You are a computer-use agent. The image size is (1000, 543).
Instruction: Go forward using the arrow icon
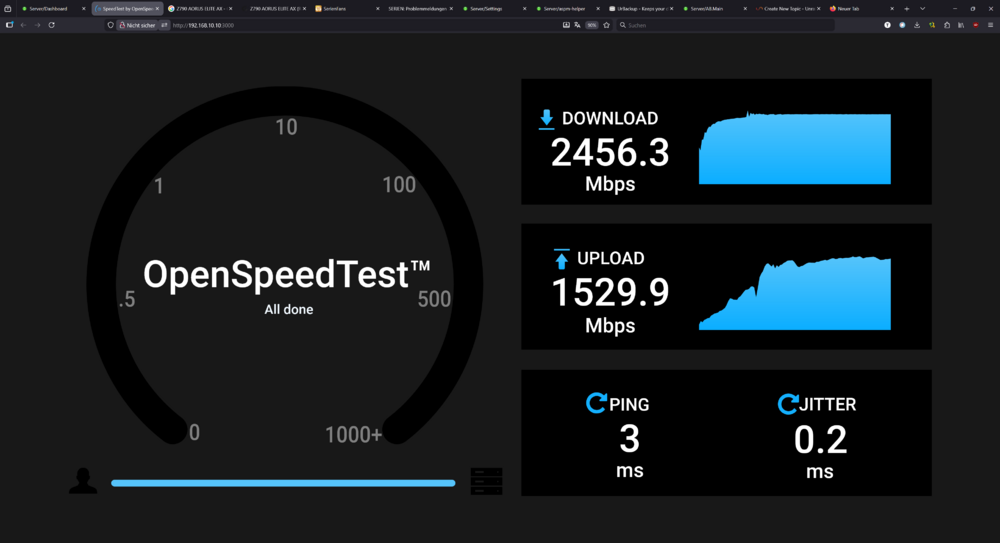click(38, 25)
